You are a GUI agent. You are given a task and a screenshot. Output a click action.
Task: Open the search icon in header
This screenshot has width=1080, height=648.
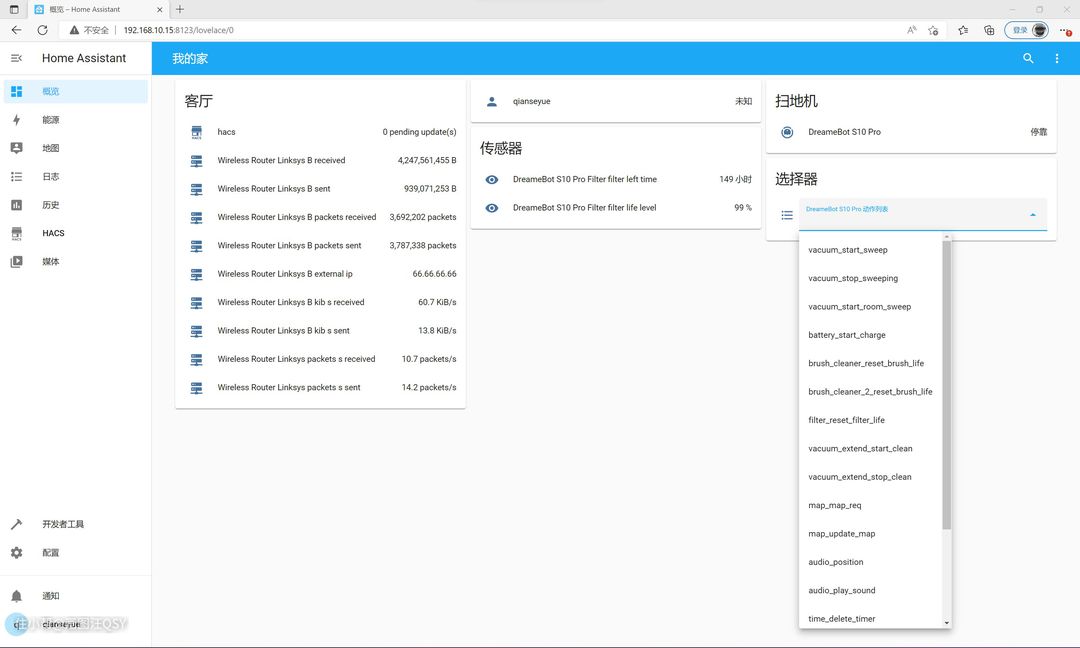click(x=1028, y=59)
